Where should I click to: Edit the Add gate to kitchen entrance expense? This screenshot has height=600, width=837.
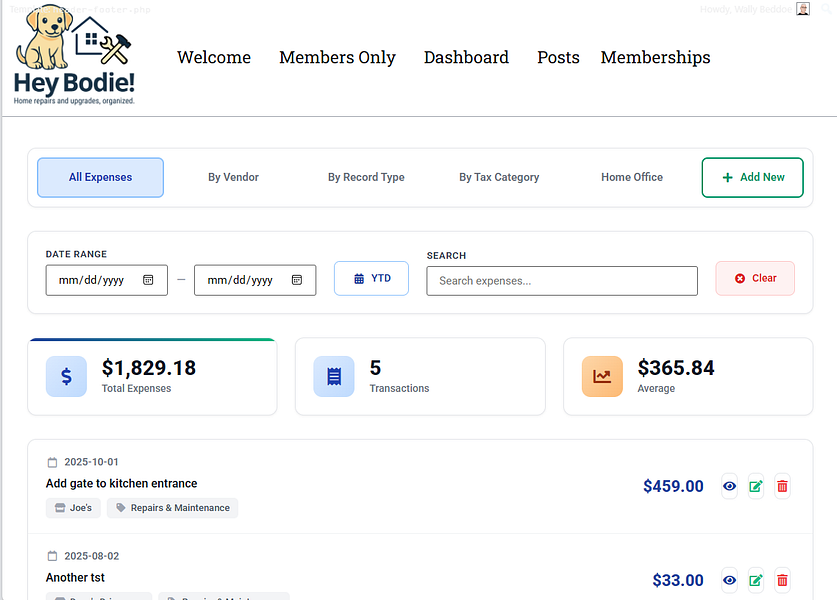(756, 486)
